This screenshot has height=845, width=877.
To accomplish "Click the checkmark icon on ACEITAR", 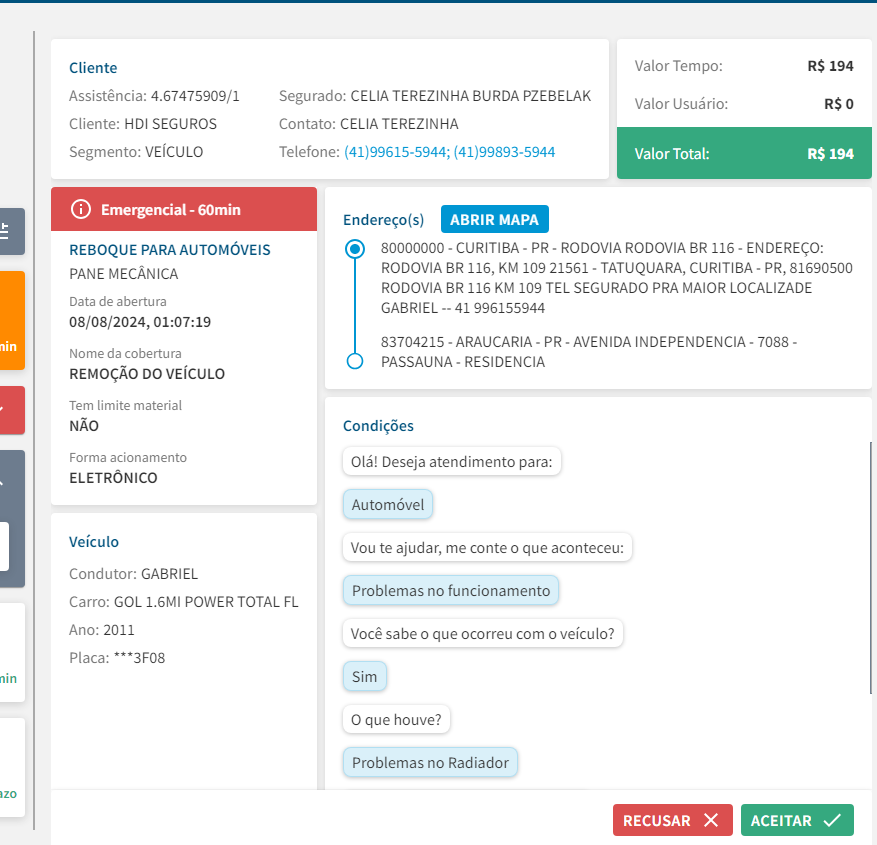I will pos(832,820).
